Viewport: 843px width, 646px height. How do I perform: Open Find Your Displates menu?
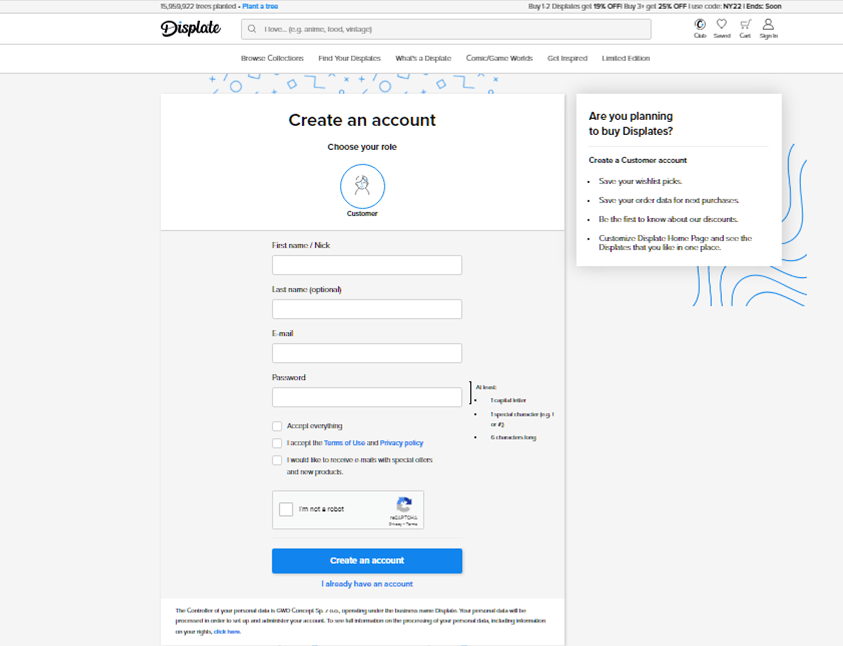pyautogui.click(x=349, y=58)
